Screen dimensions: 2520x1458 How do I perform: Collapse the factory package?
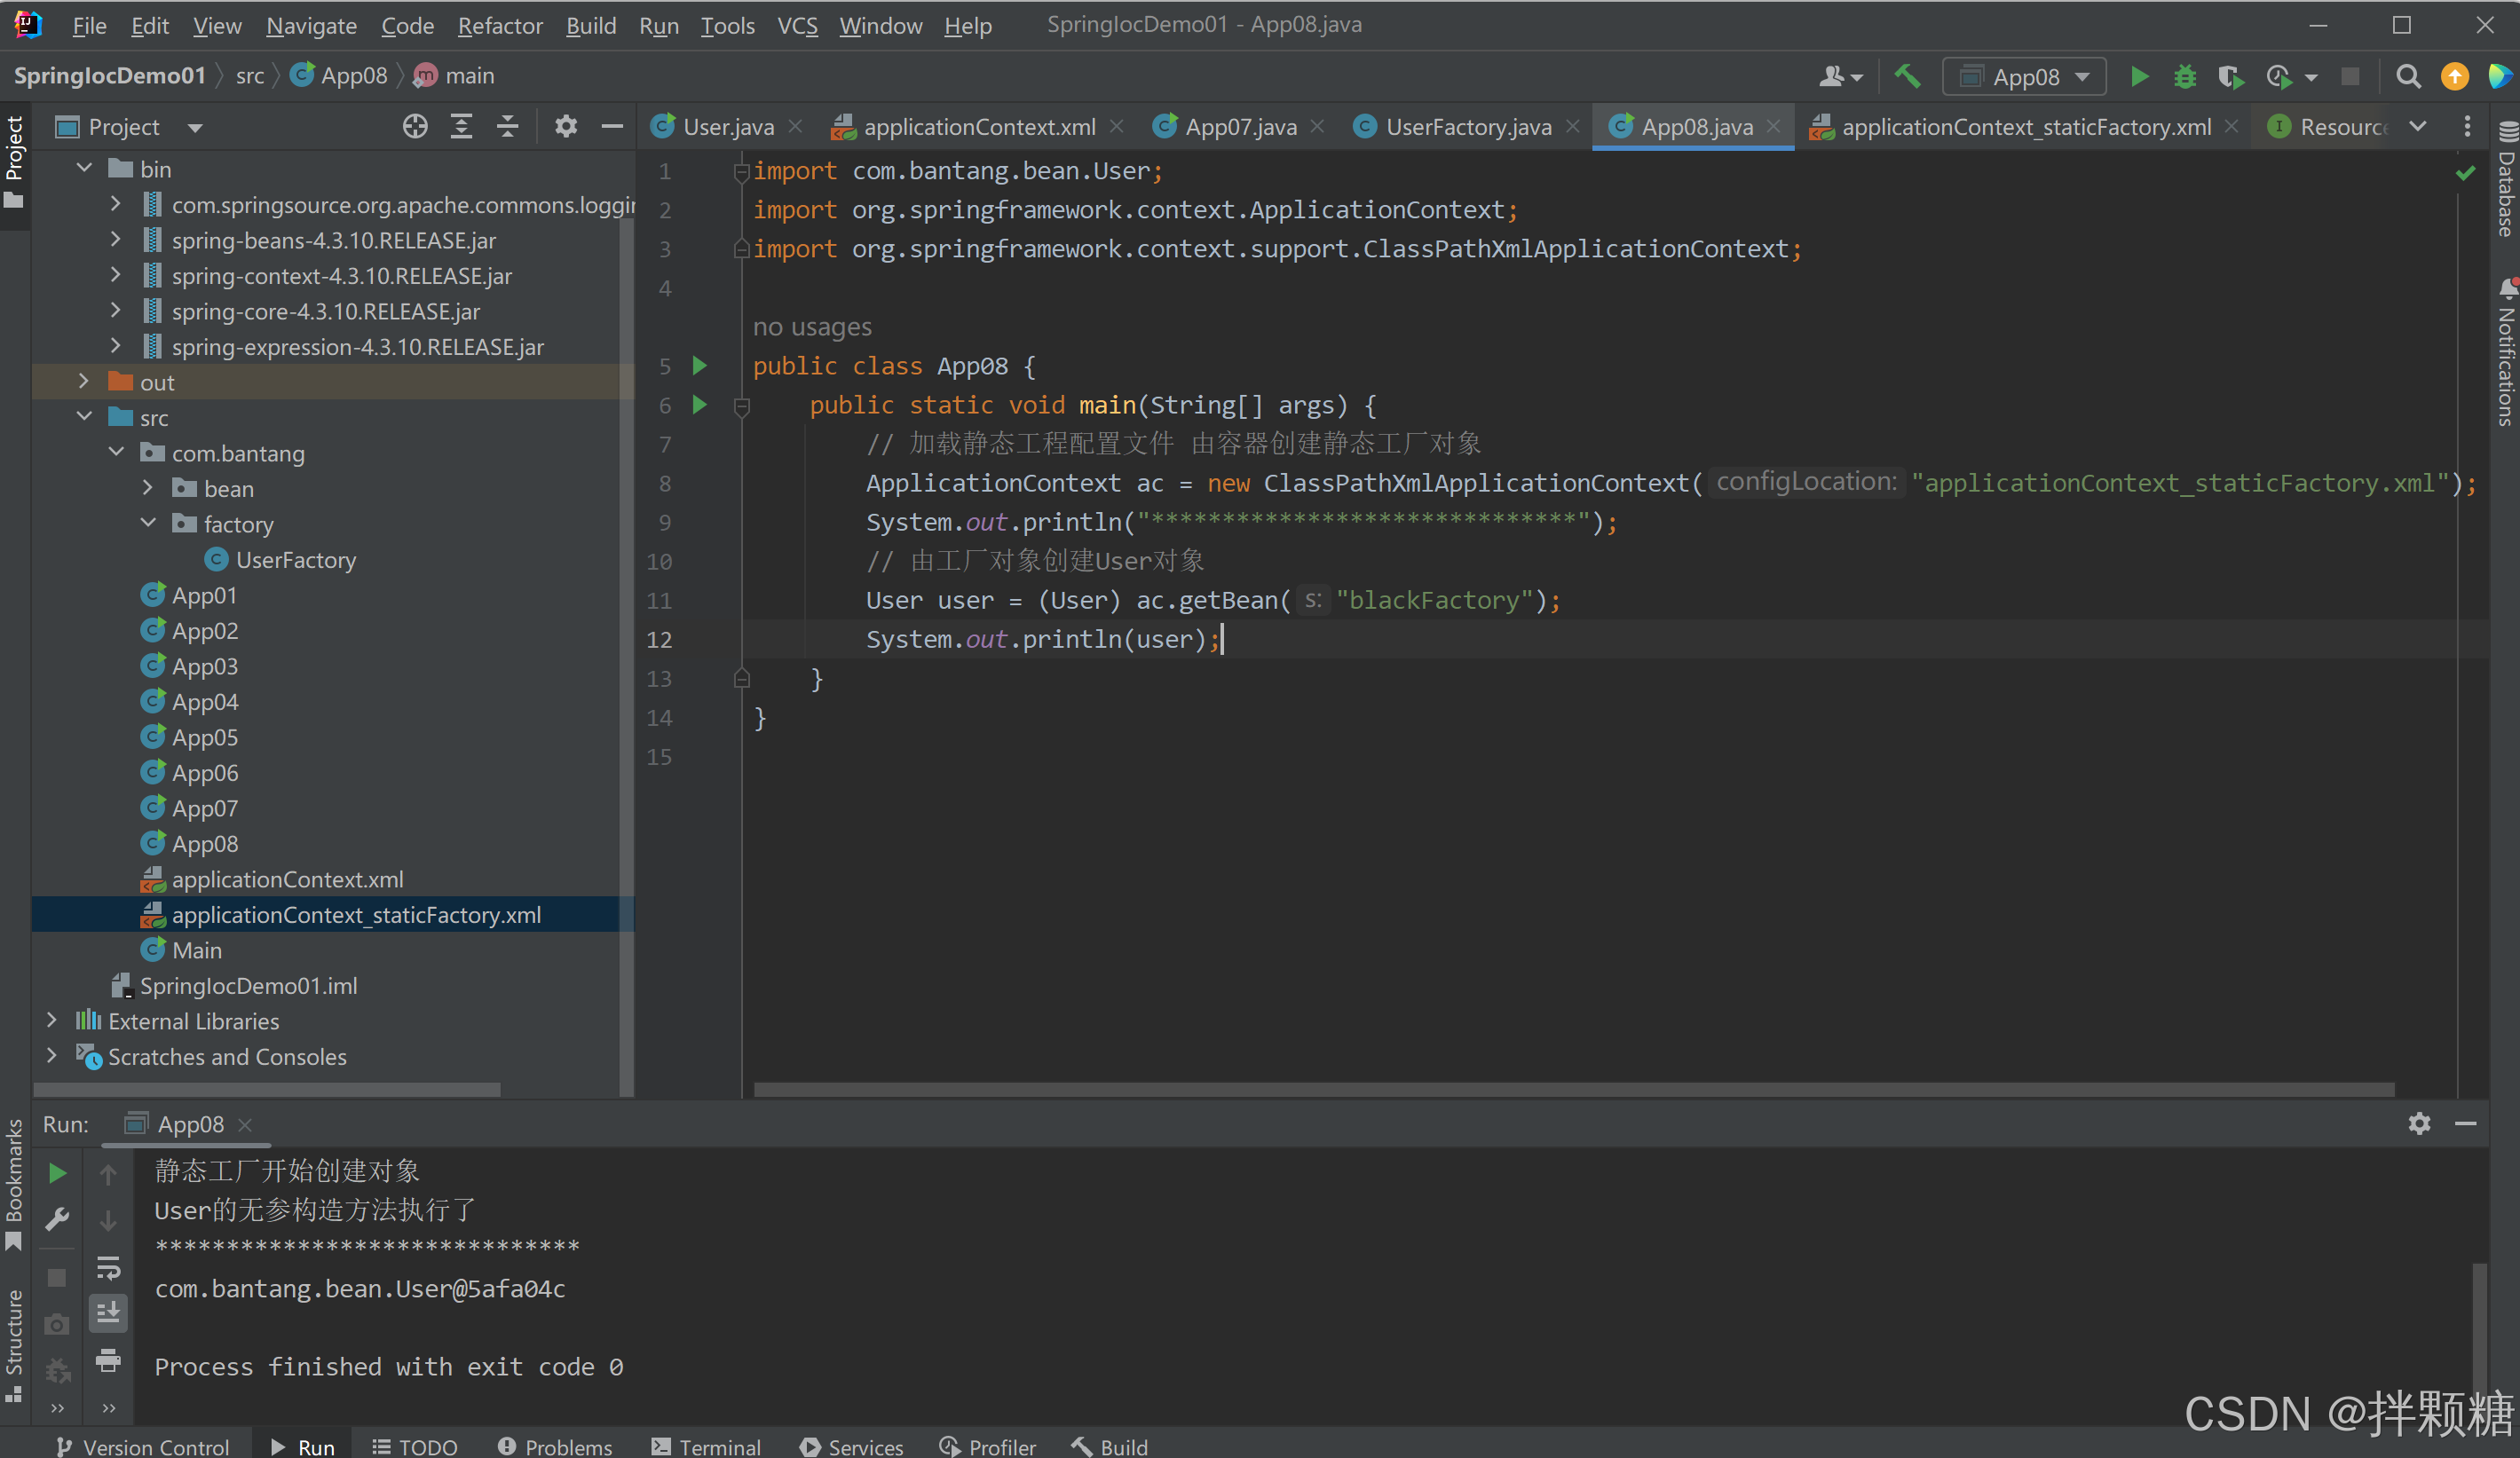coord(148,524)
